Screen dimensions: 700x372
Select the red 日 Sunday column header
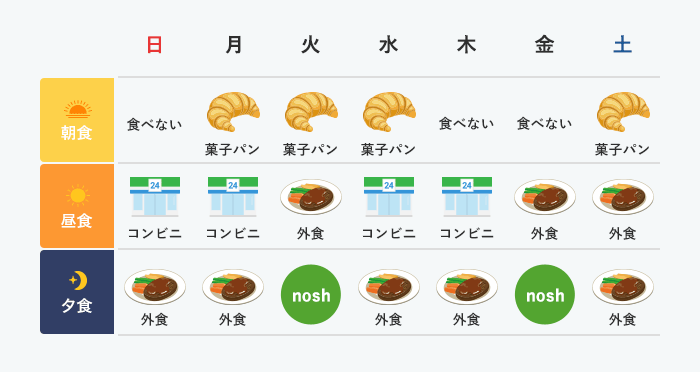click(154, 45)
